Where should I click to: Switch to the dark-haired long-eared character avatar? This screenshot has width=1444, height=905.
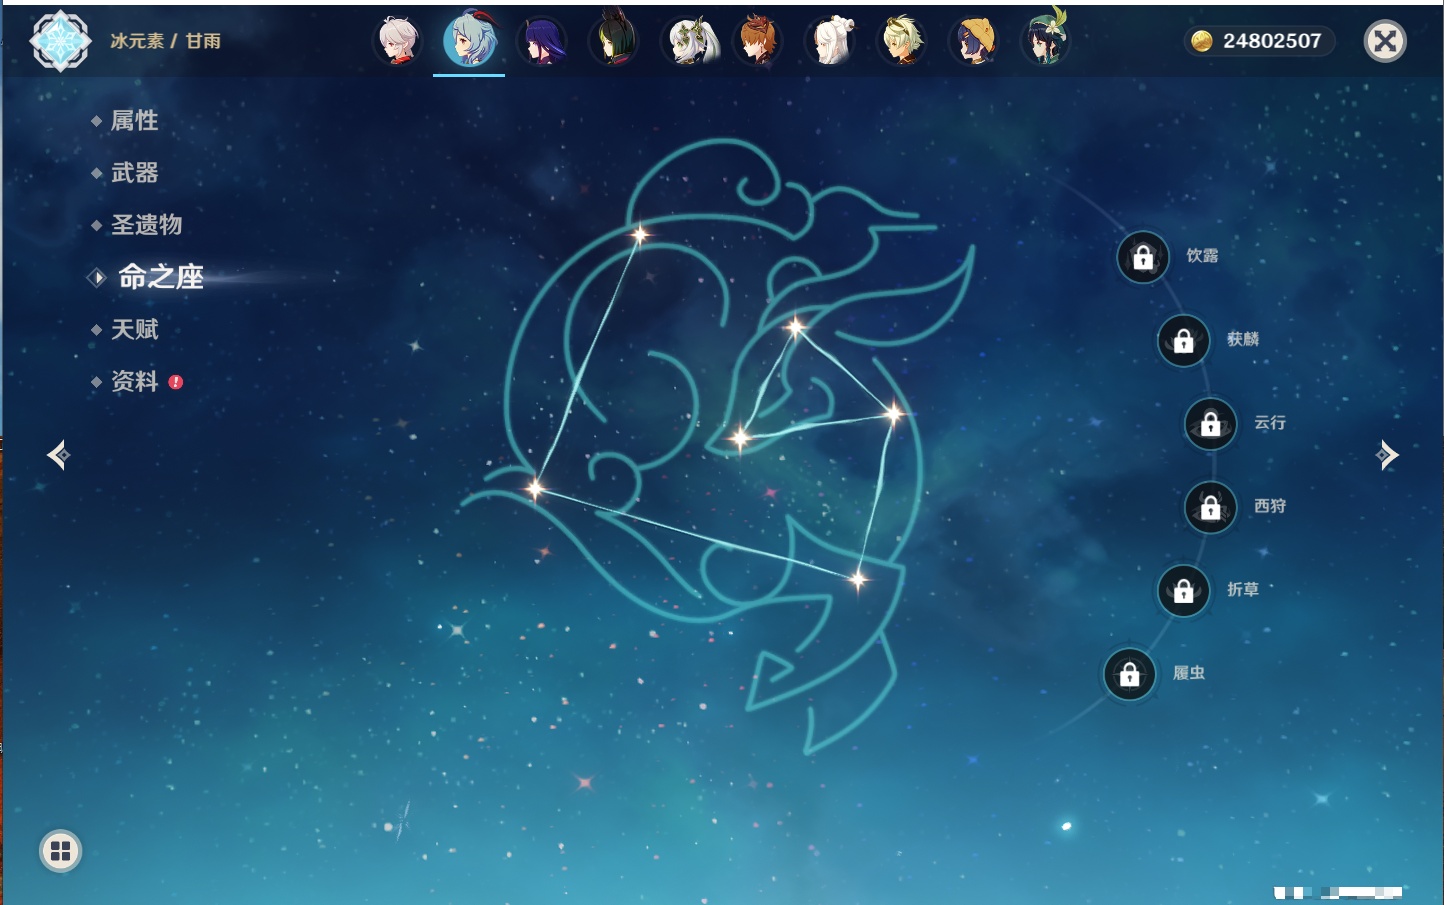point(614,39)
